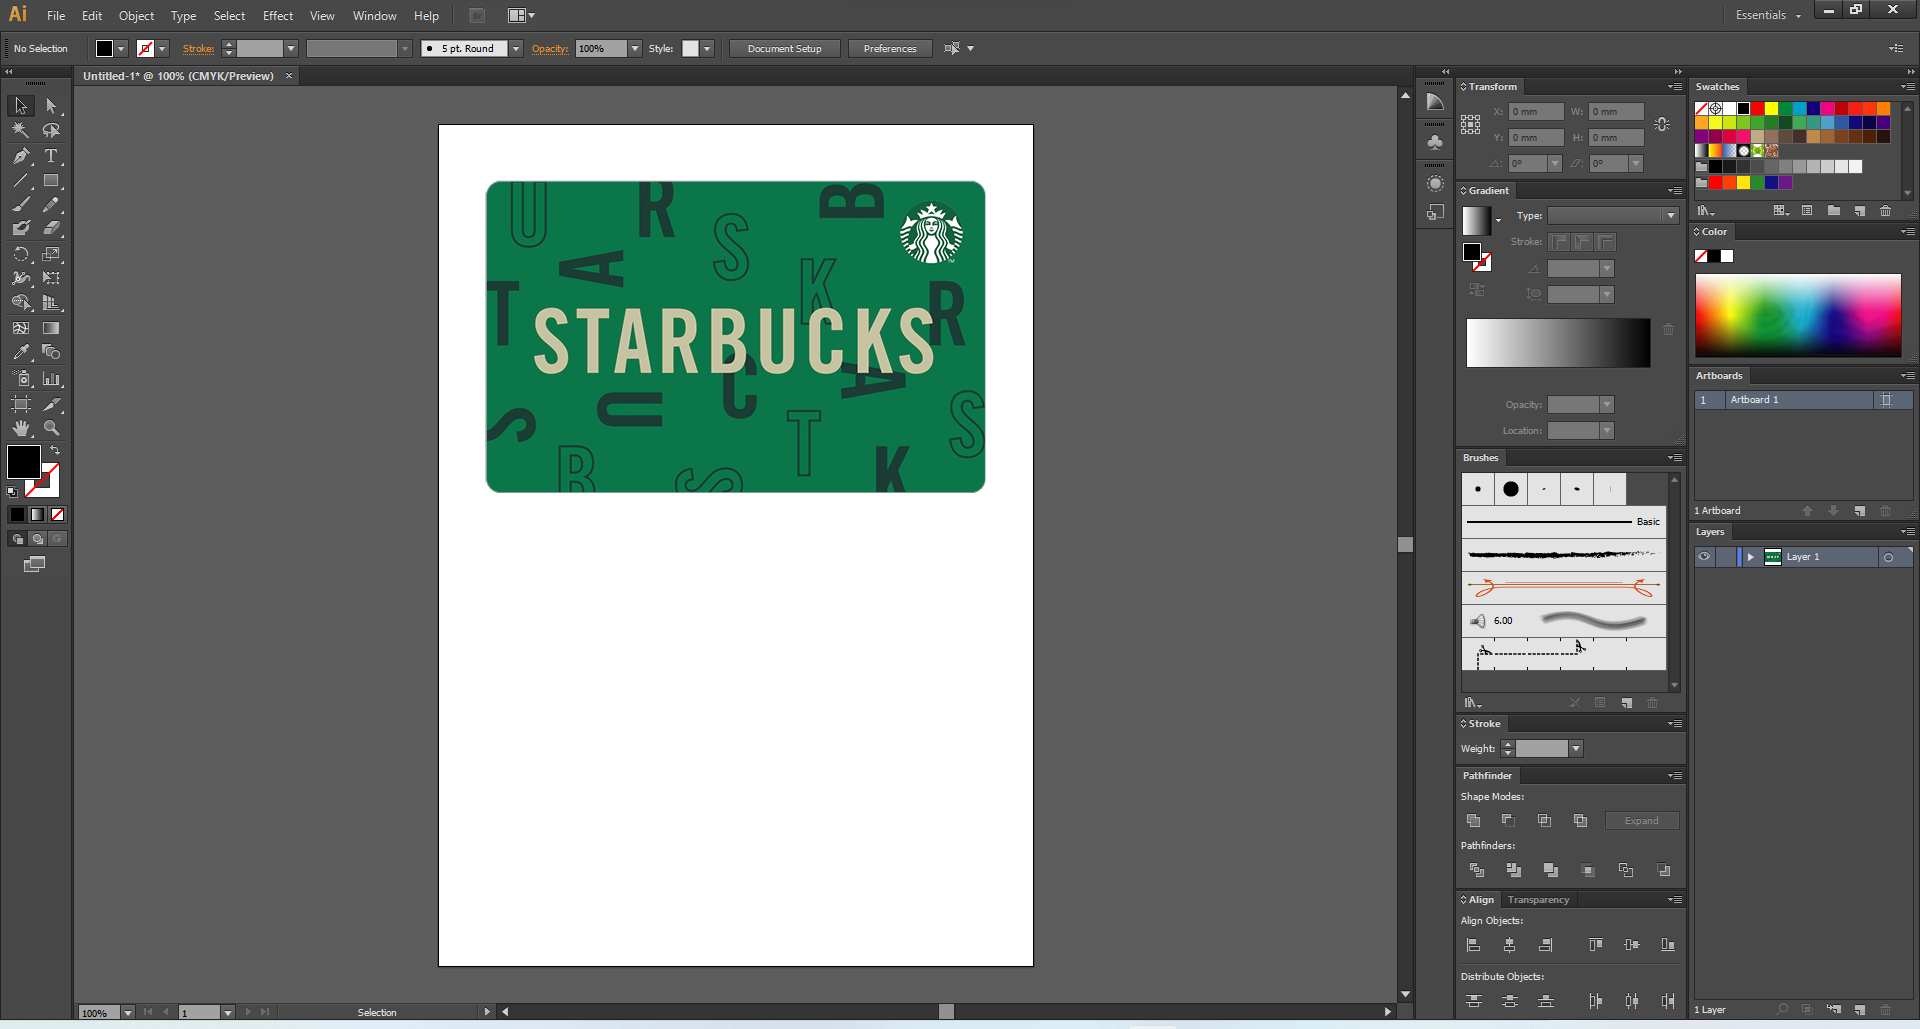Viewport: 1920px width, 1029px height.
Task: Select the Magic Wand tool
Action: 21,130
